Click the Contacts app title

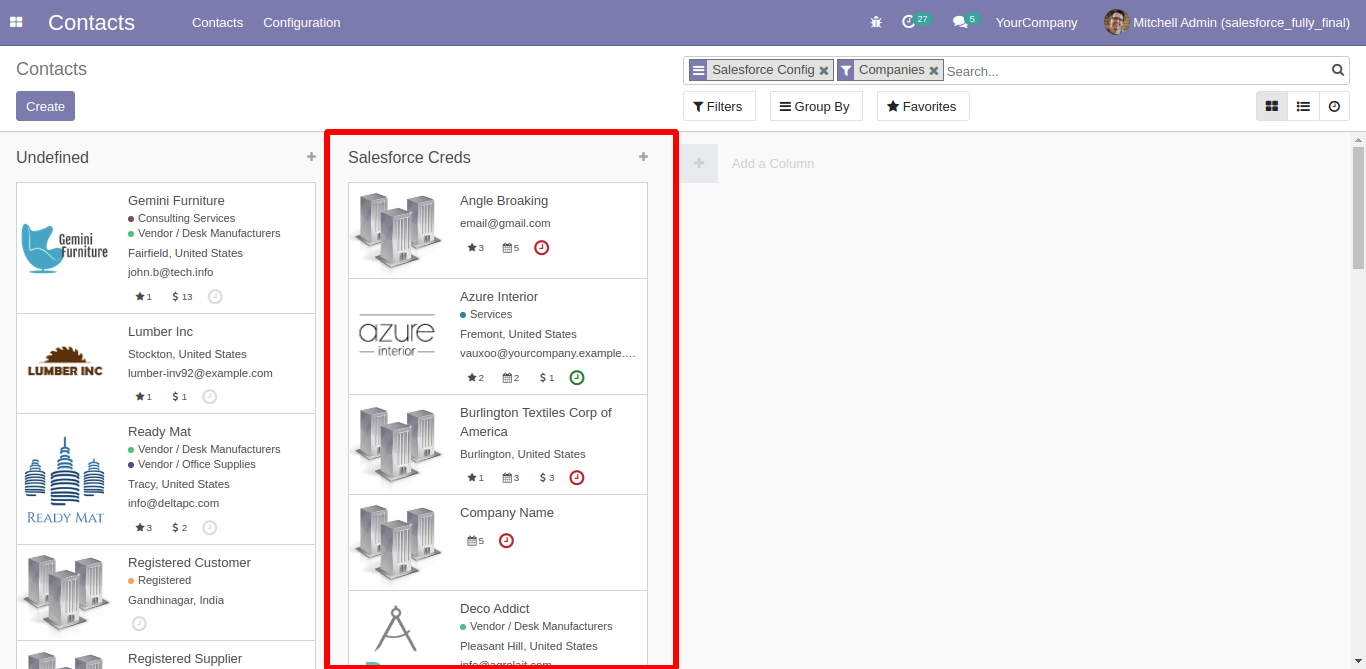coord(91,22)
